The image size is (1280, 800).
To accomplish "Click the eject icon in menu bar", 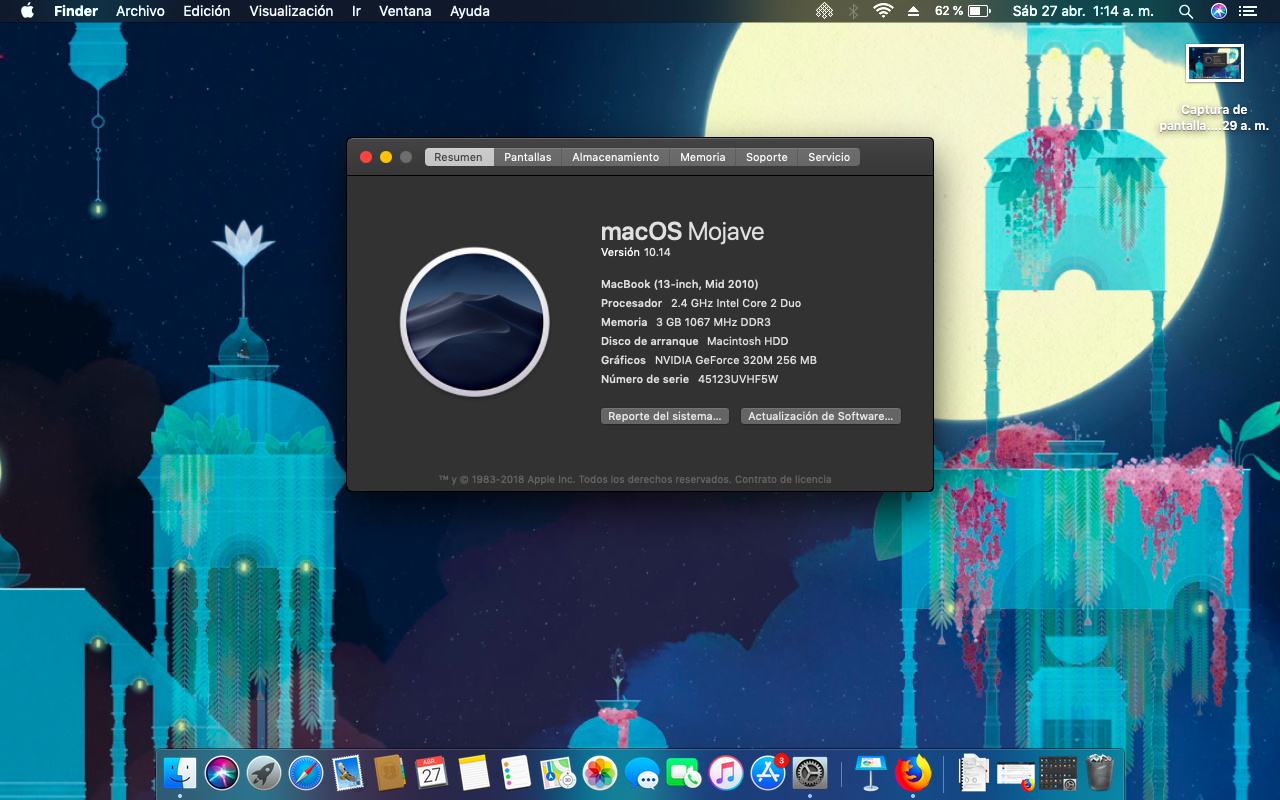I will tap(913, 11).
